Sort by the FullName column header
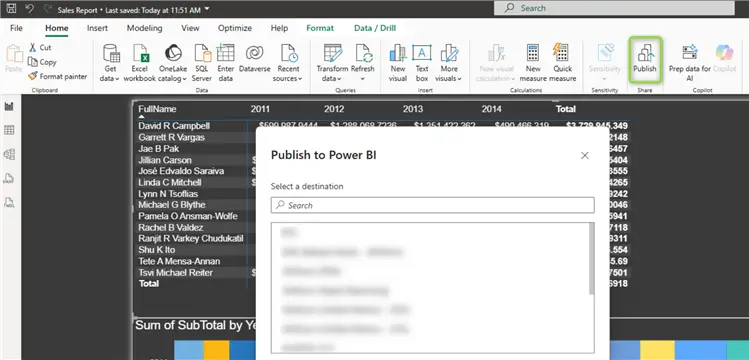The image size is (749, 360). pos(157,109)
